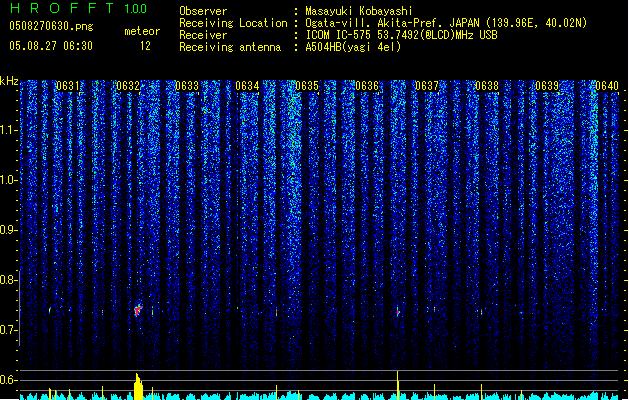
Task: Click the 0.6 frequency axis label
Action: click(9, 380)
